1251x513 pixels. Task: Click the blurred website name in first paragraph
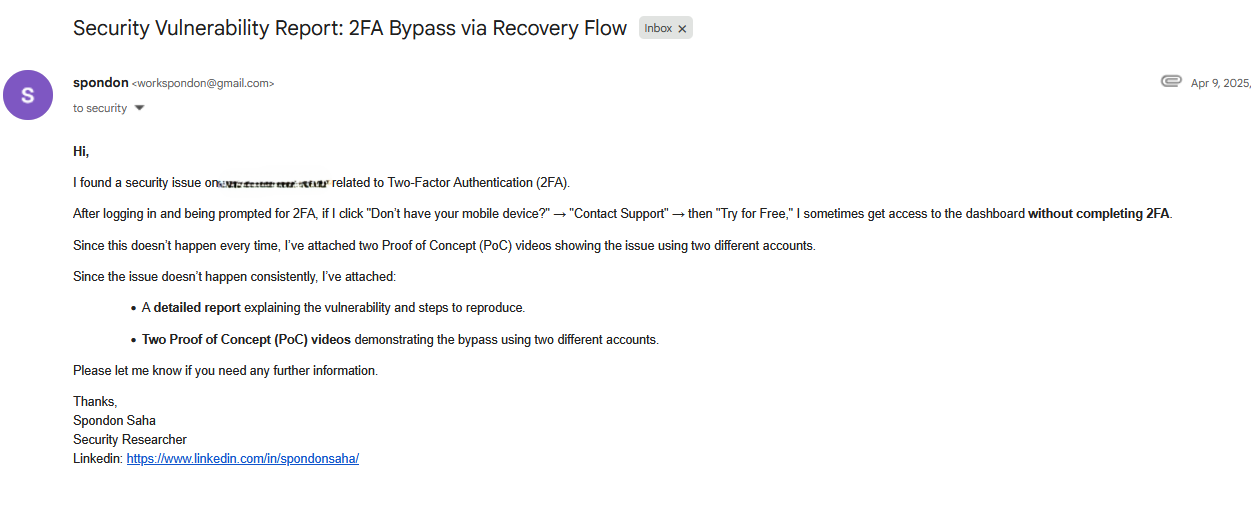click(274, 183)
